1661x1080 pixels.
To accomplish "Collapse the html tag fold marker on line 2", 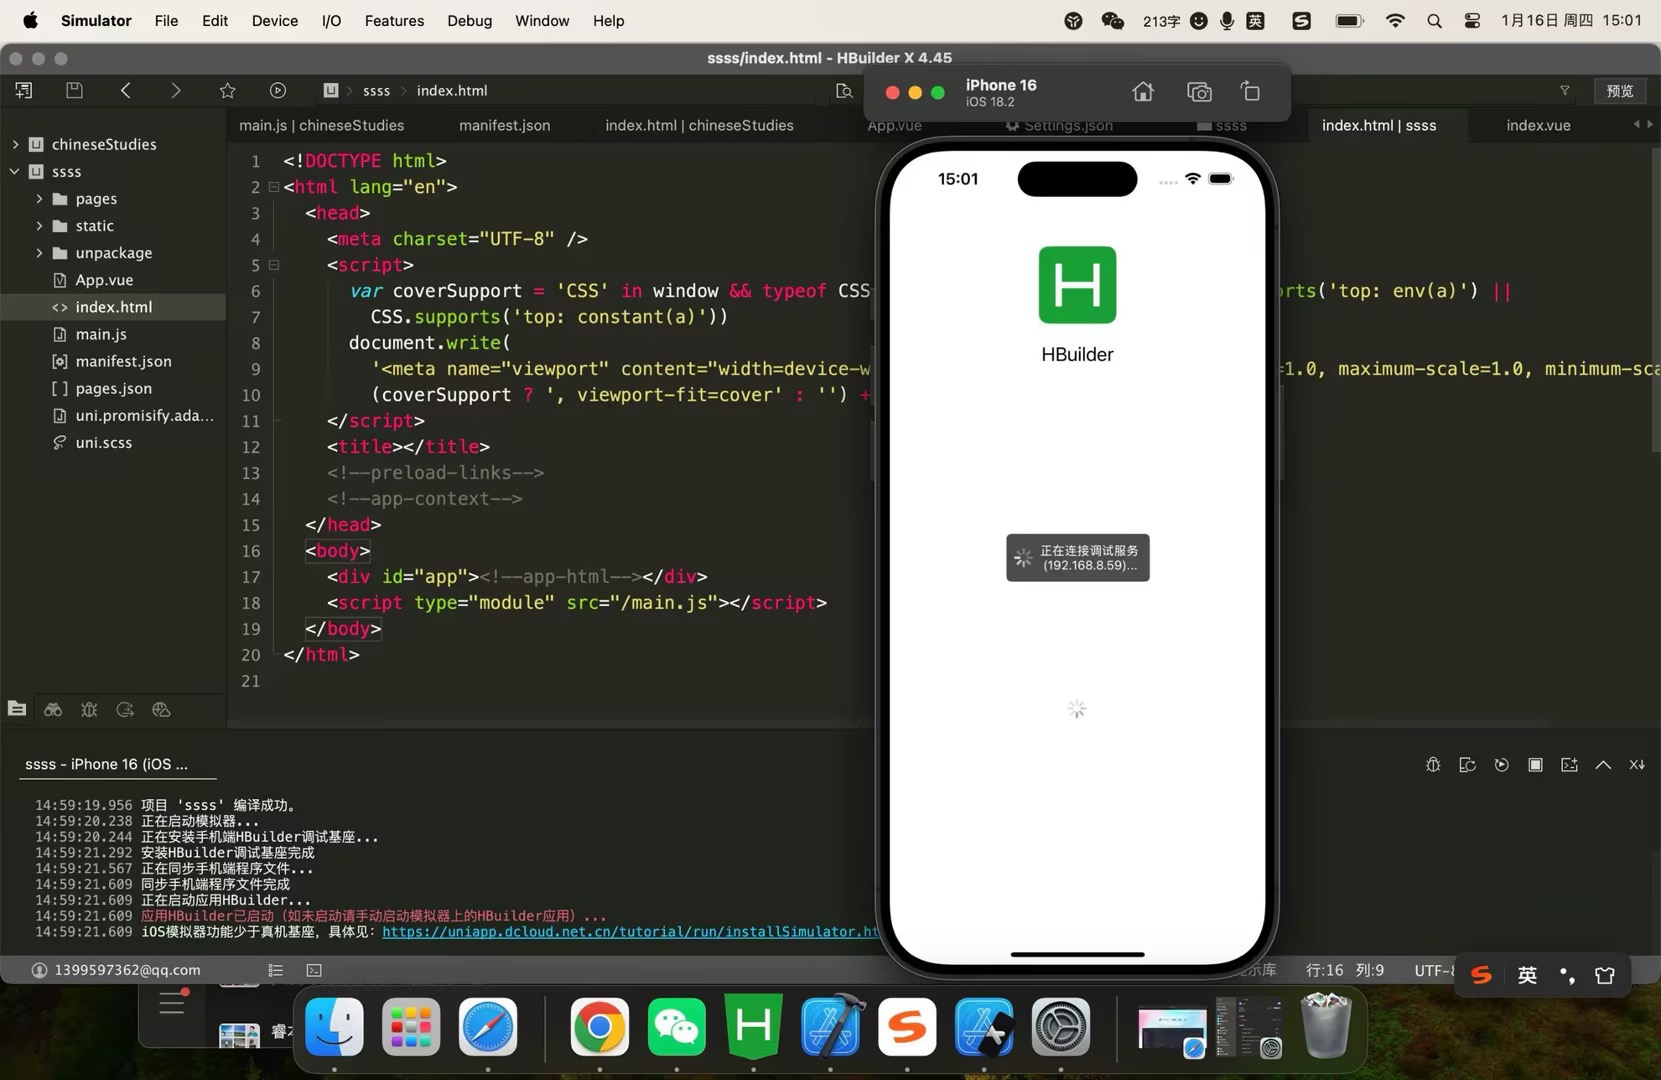I will [x=273, y=187].
